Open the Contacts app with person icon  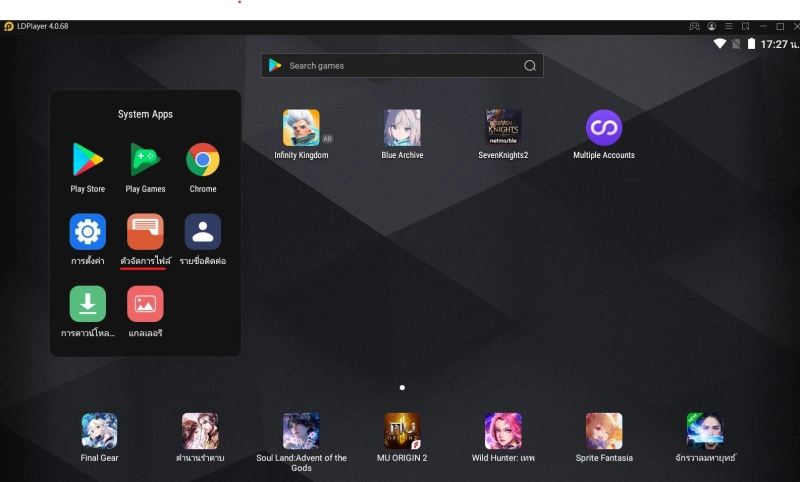pos(203,232)
